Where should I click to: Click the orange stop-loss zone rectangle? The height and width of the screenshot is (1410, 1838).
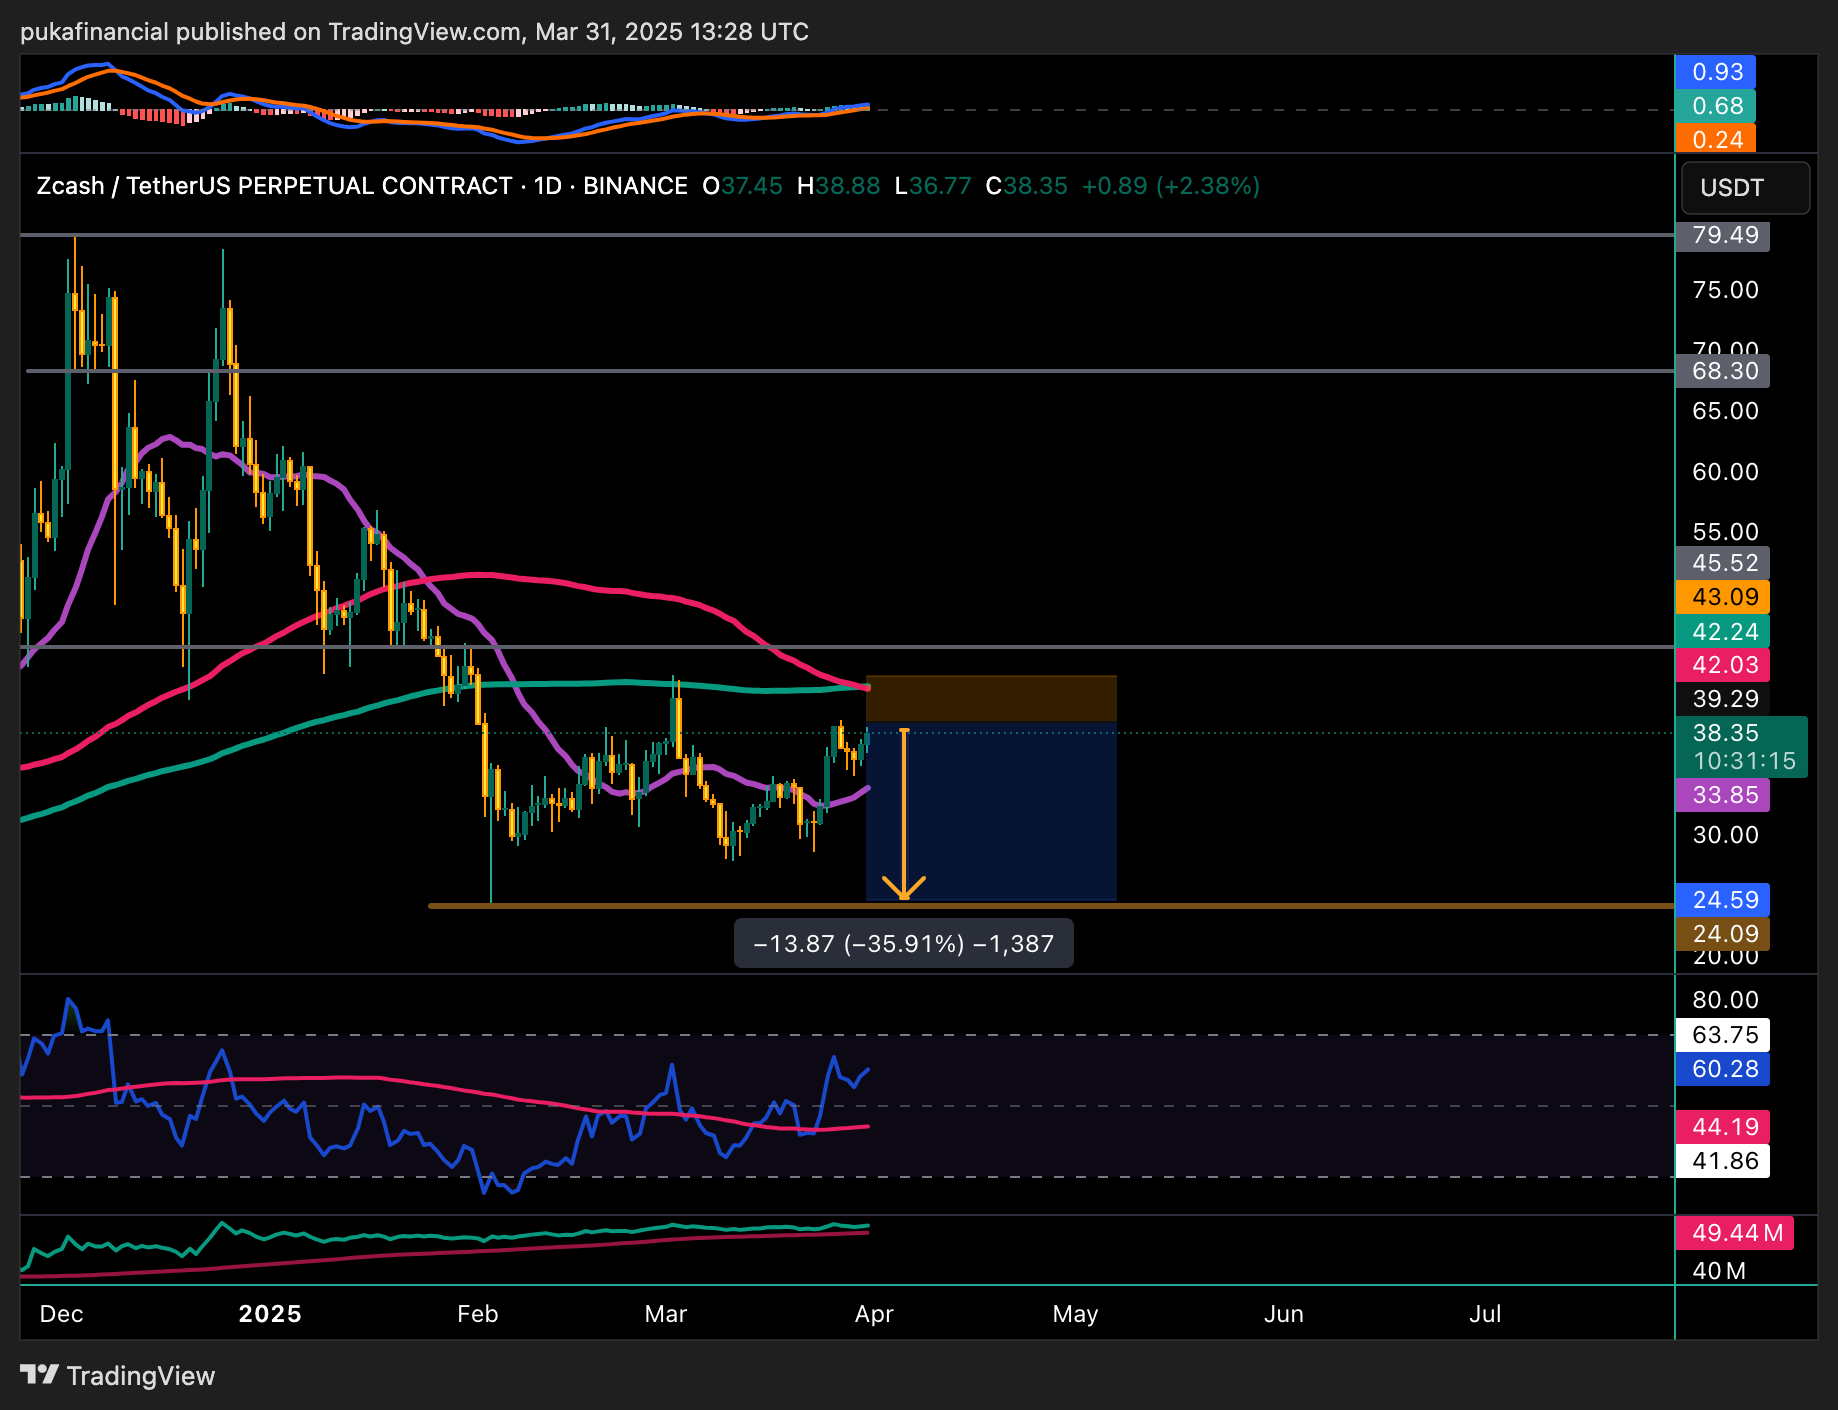pyautogui.click(x=990, y=698)
